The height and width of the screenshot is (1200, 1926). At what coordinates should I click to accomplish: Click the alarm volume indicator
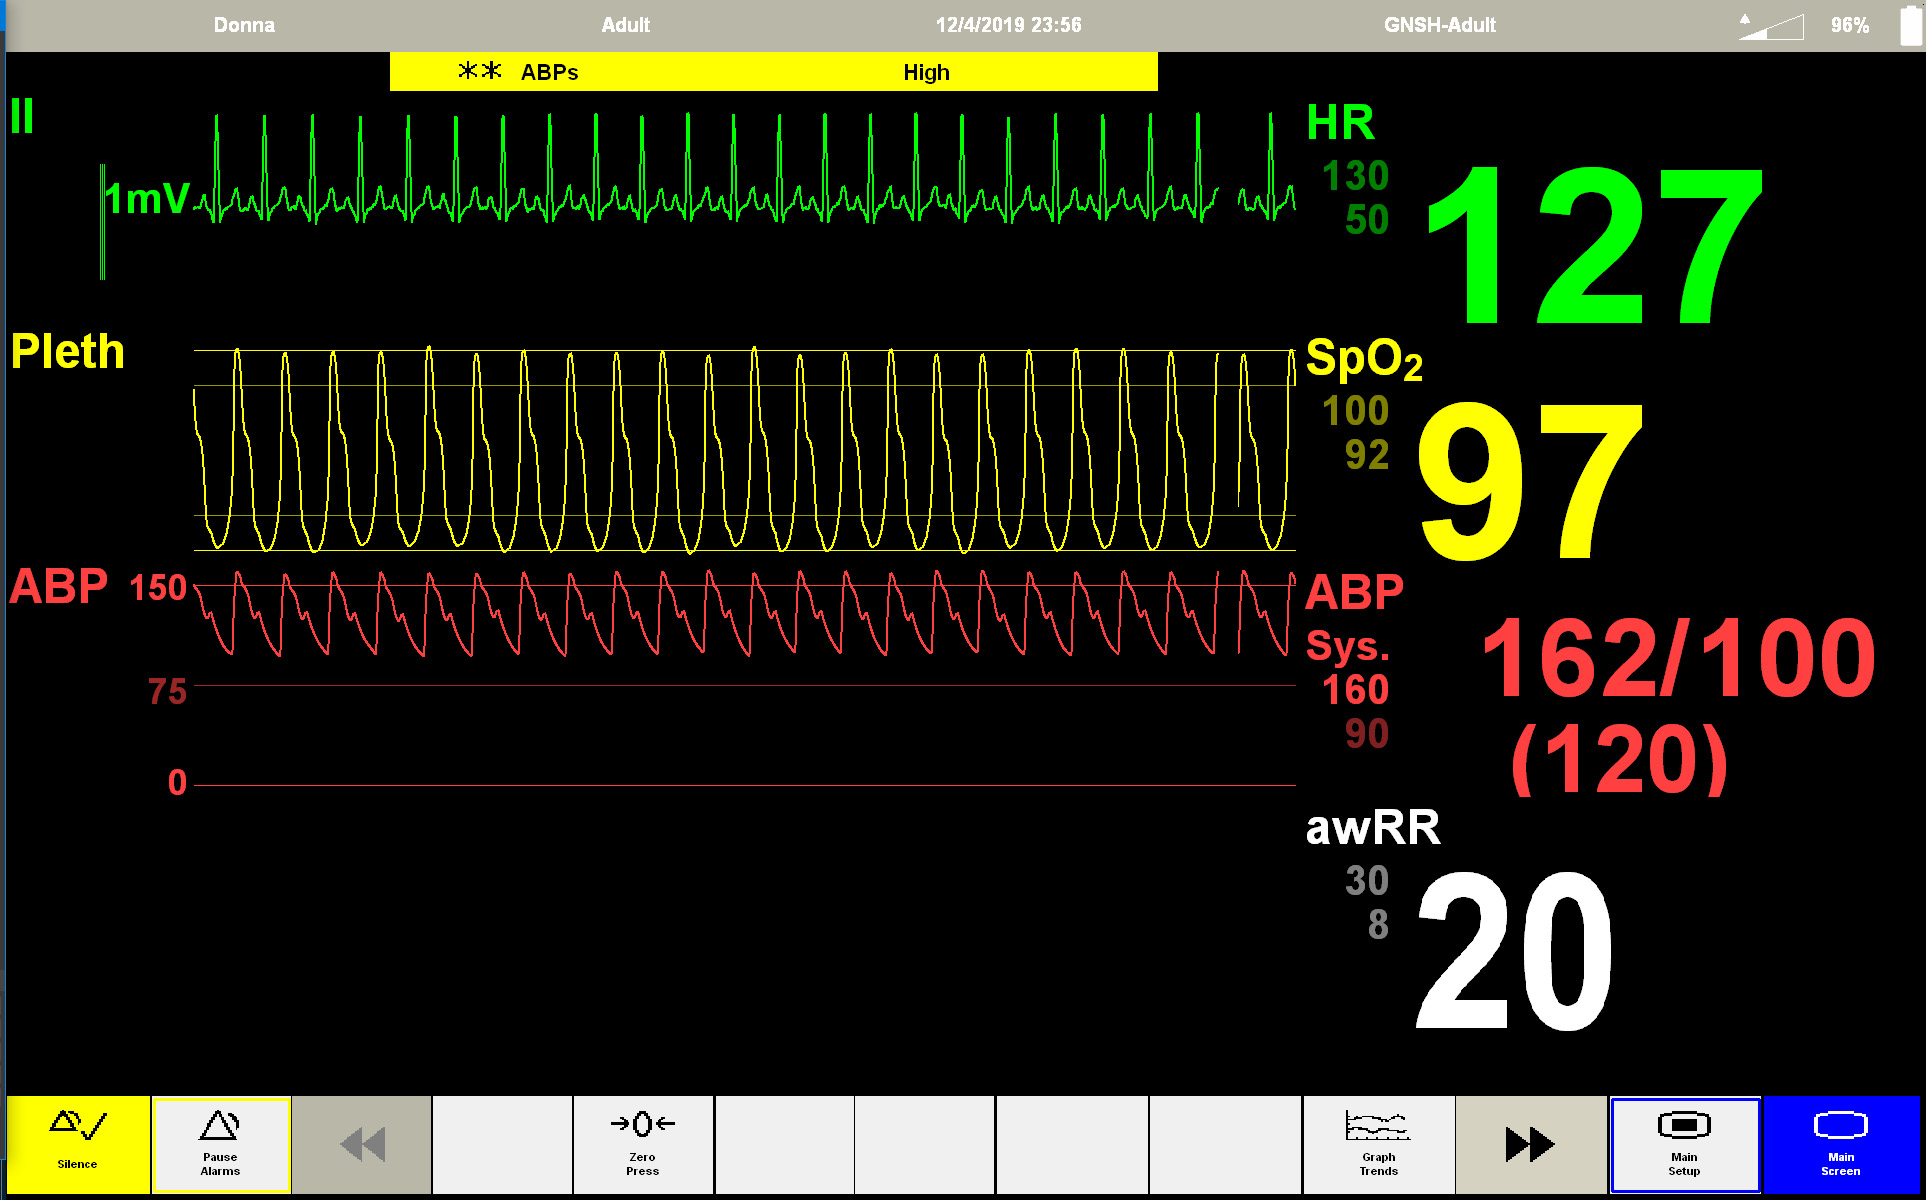1770,25
